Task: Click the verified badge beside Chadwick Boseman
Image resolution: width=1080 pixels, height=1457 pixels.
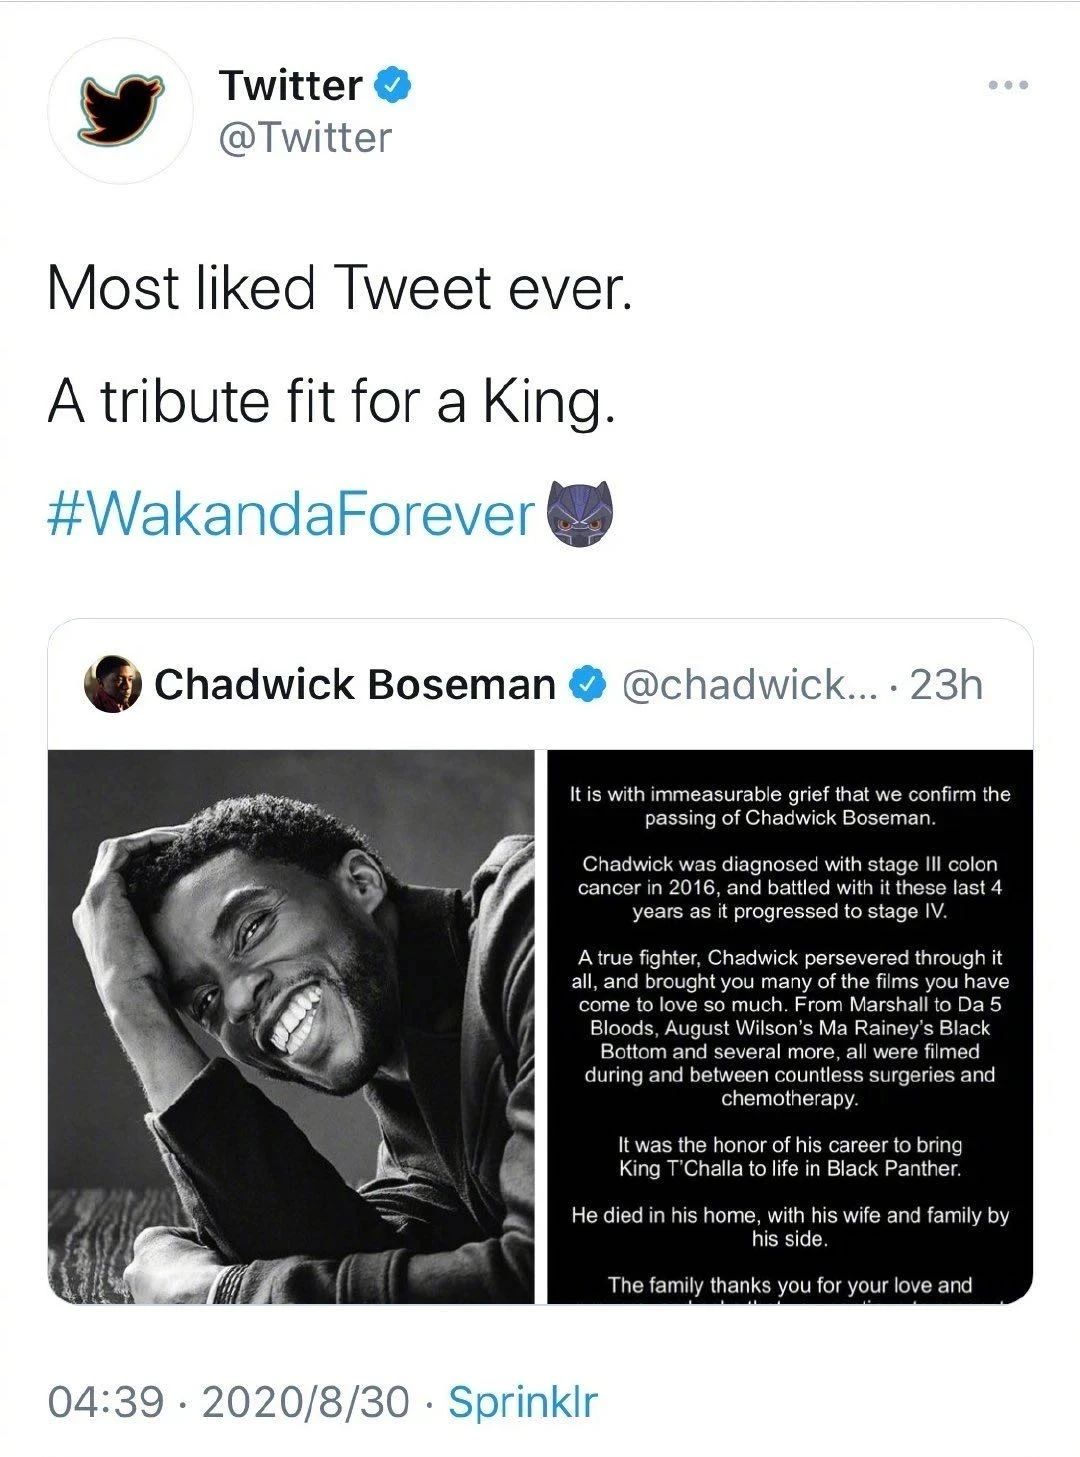Action: 586,685
